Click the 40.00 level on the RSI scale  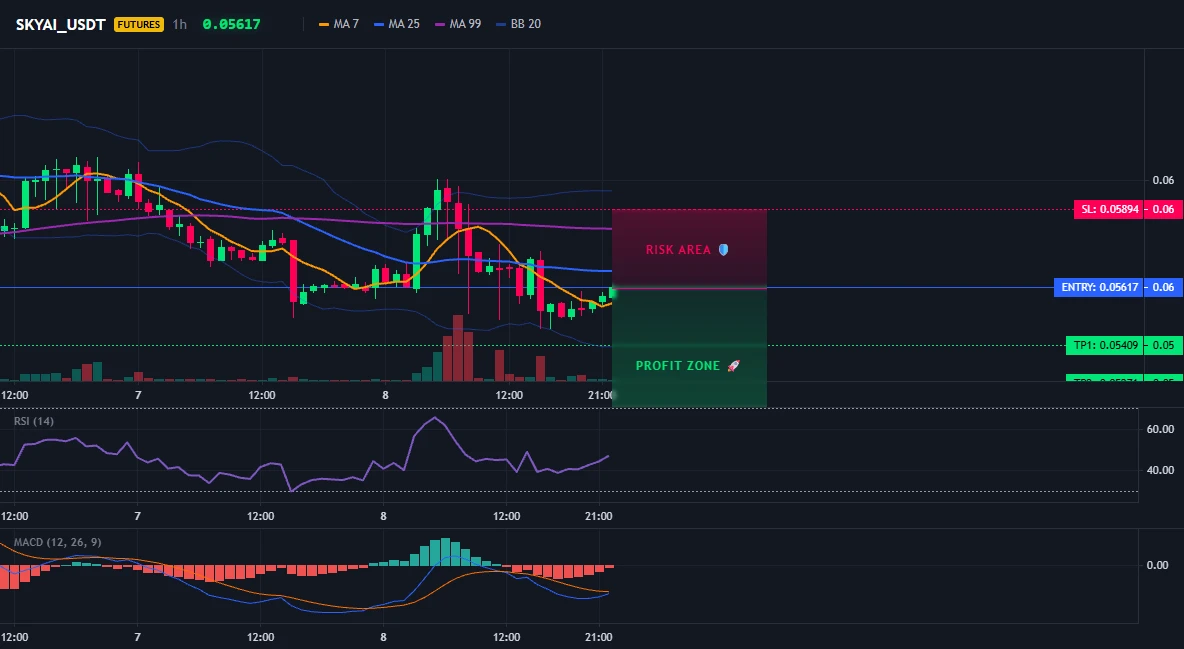tap(1161, 470)
